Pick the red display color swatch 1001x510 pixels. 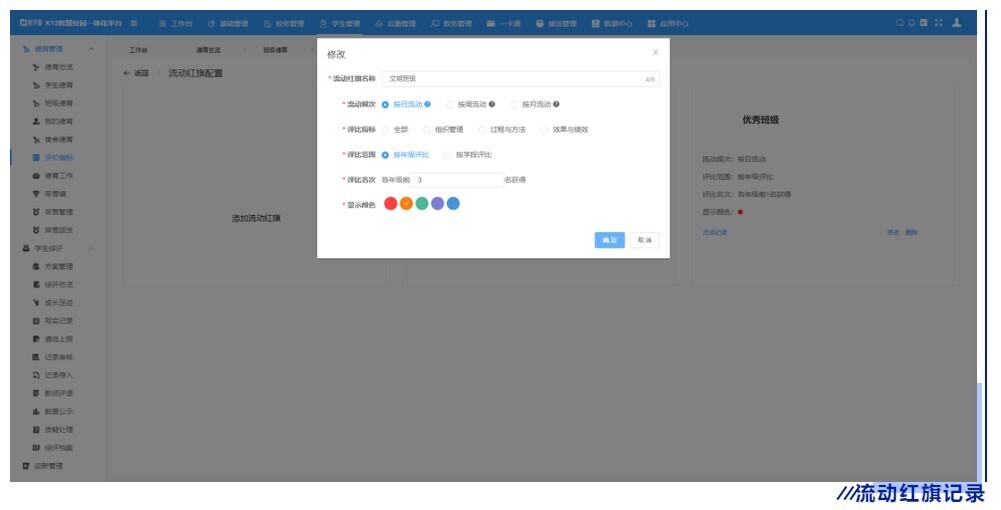(391, 204)
